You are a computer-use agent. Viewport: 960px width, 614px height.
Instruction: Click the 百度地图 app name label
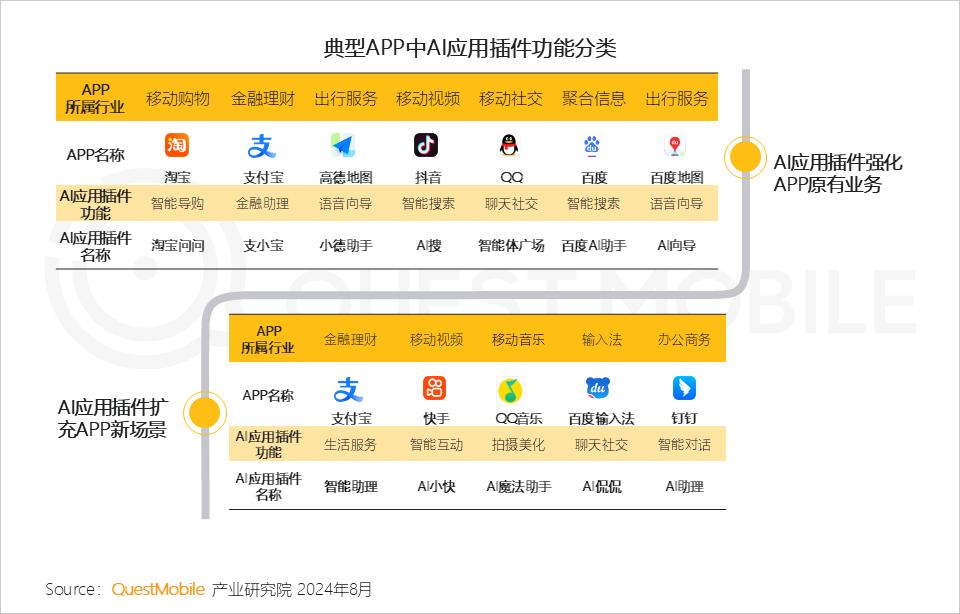pos(677,178)
